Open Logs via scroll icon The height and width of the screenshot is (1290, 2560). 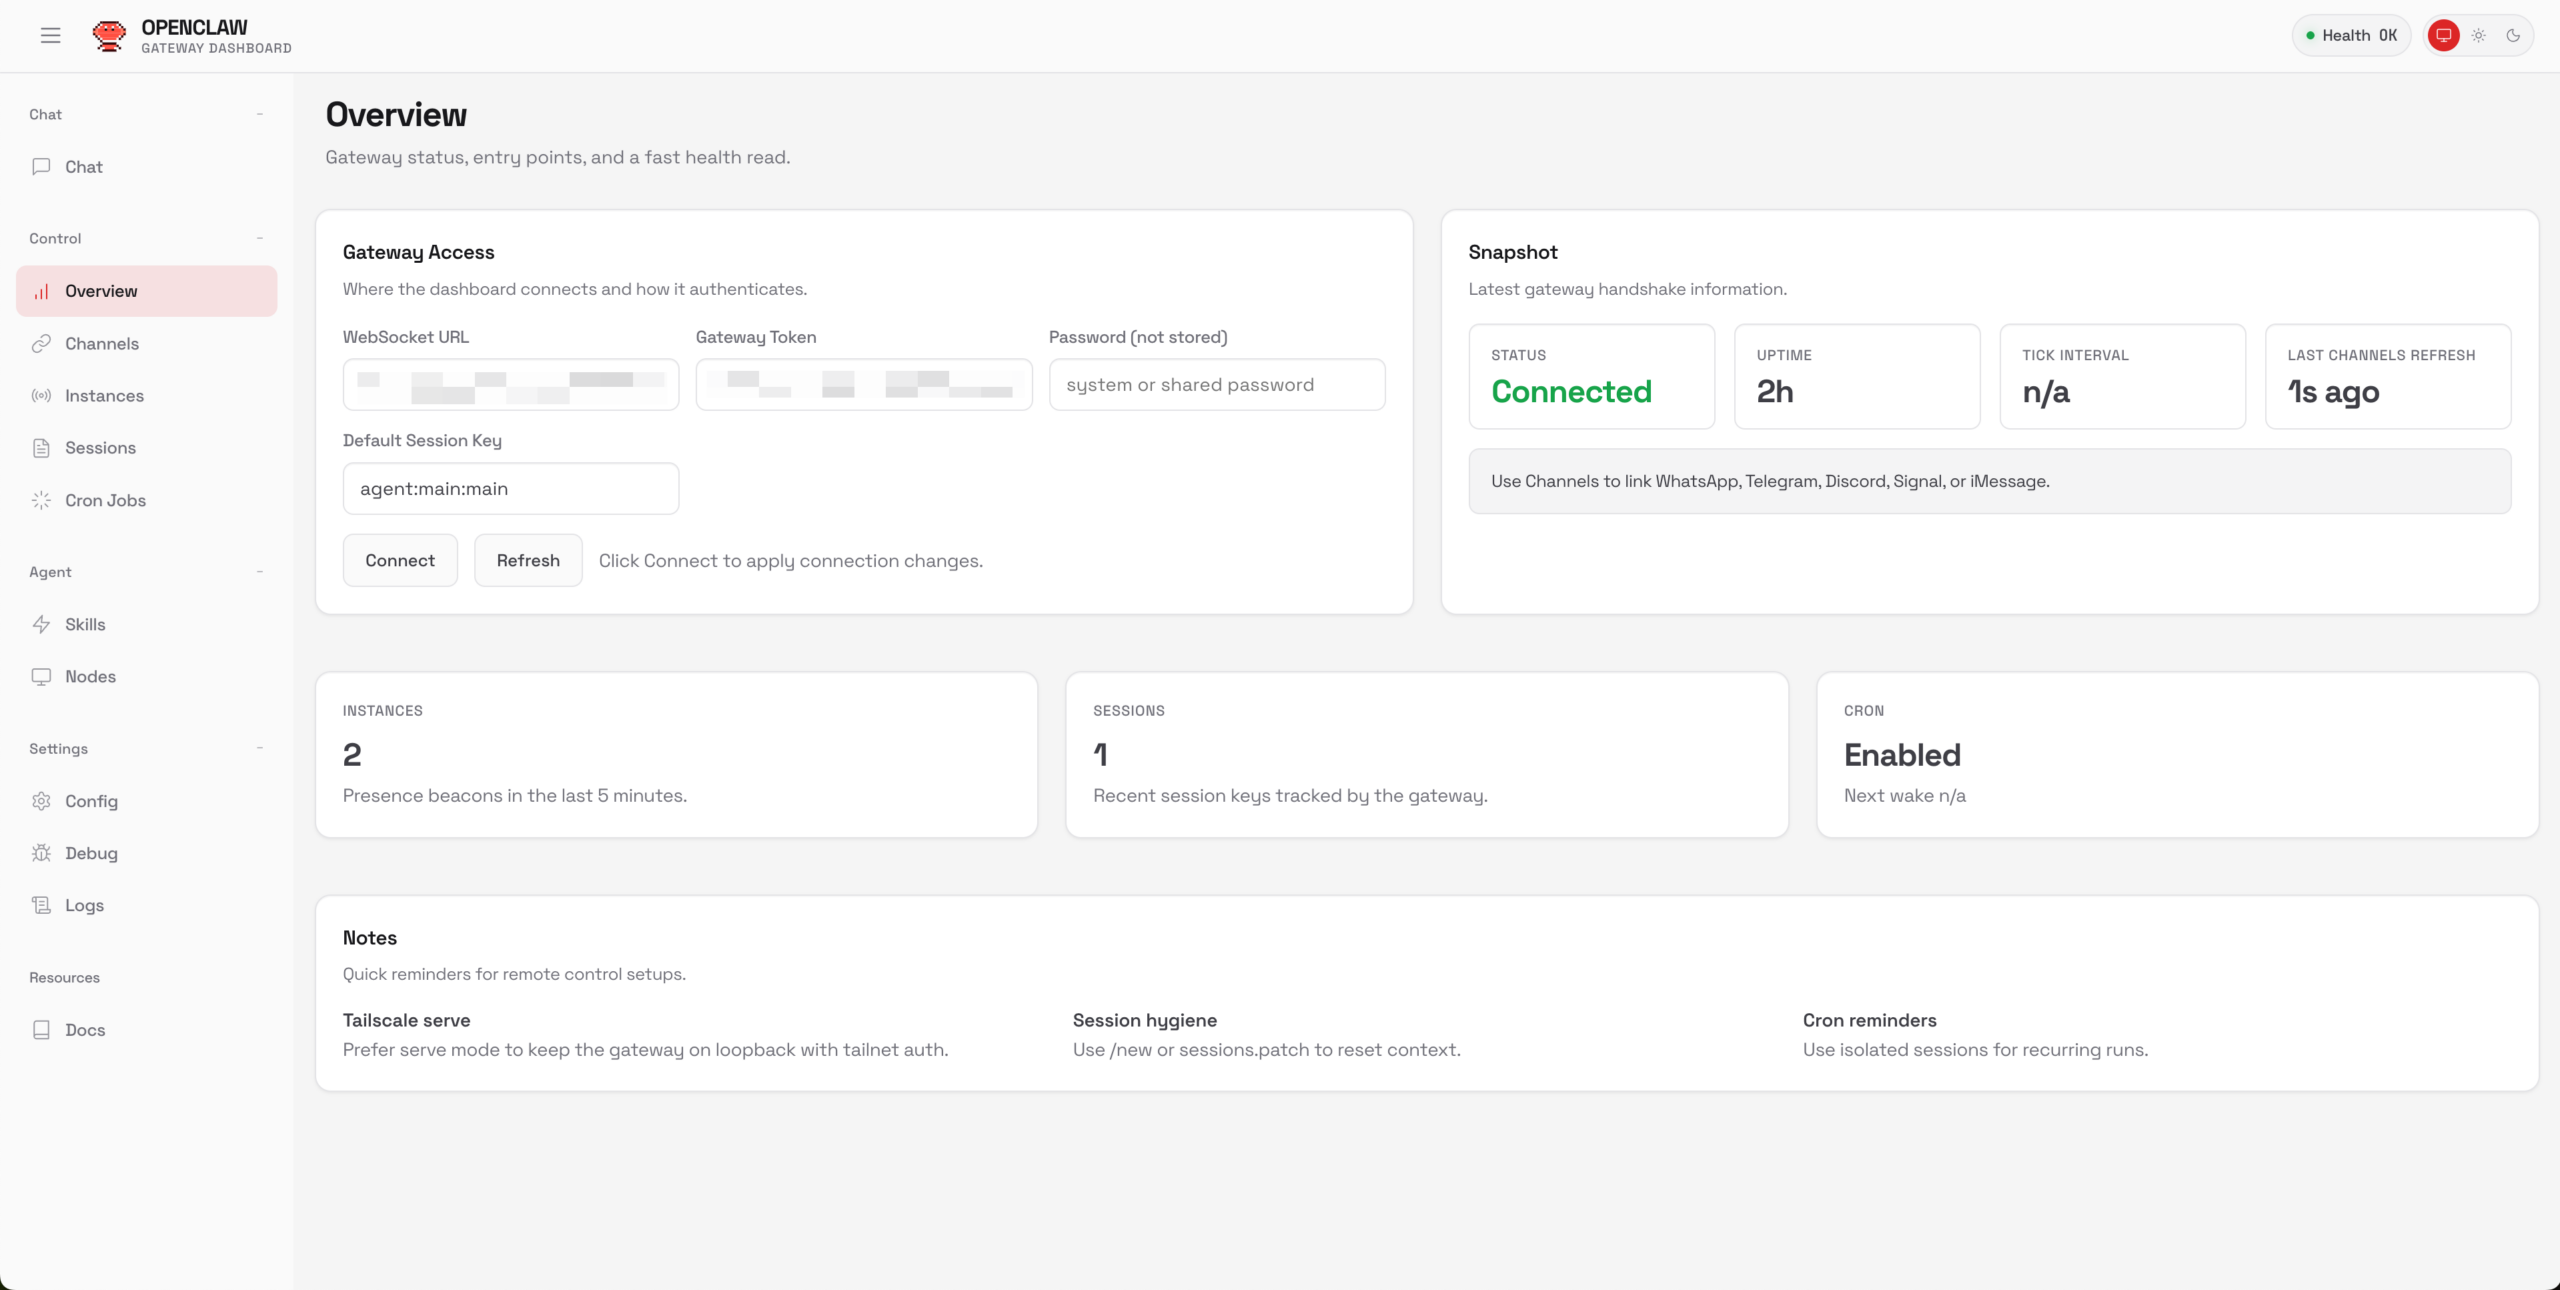pos(41,905)
